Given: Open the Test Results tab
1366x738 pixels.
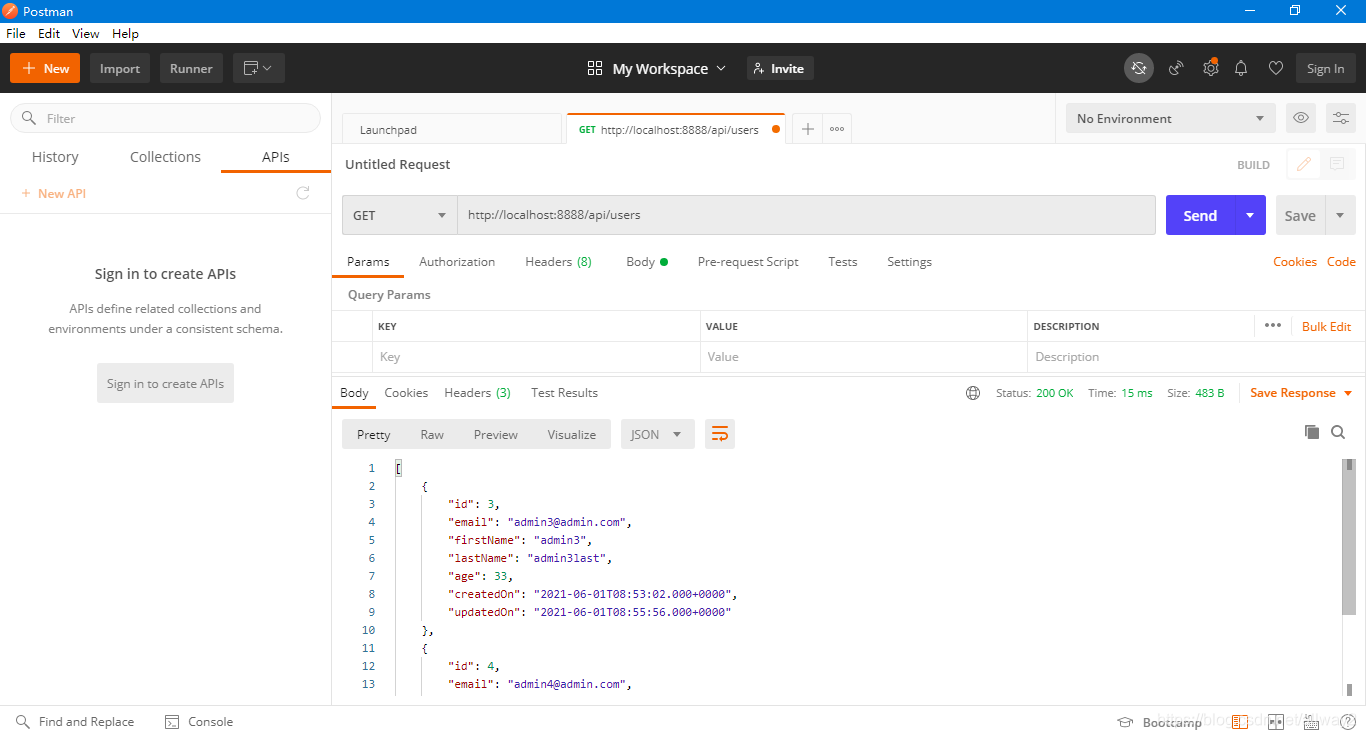Looking at the screenshot, I should [x=564, y=393].
